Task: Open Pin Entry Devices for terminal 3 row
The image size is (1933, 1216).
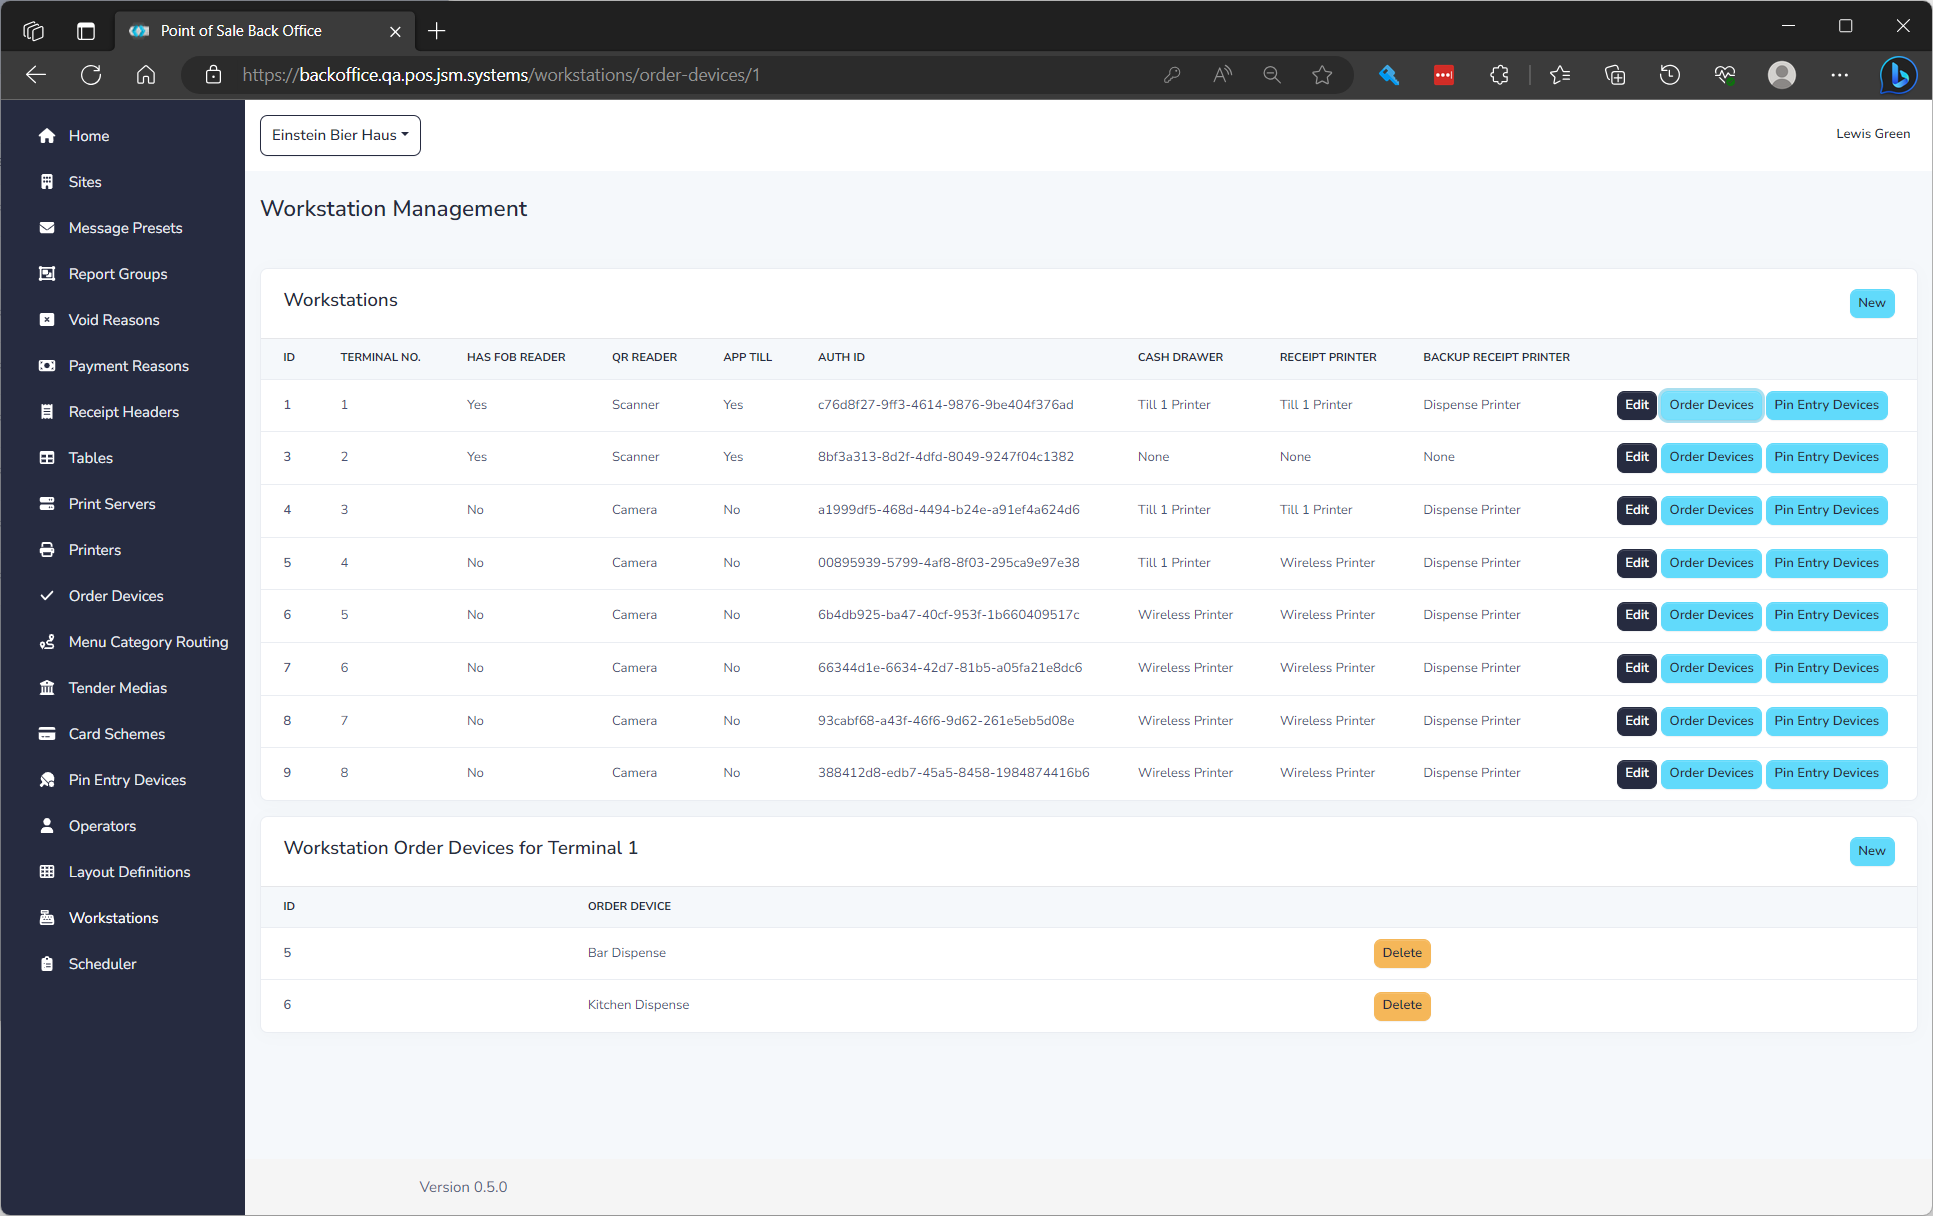Action: pos(1826,510)
